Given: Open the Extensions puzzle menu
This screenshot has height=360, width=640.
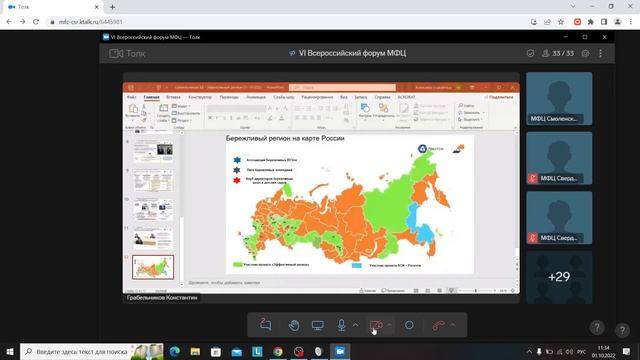Looking at the screenshot, I should (591, 22).
